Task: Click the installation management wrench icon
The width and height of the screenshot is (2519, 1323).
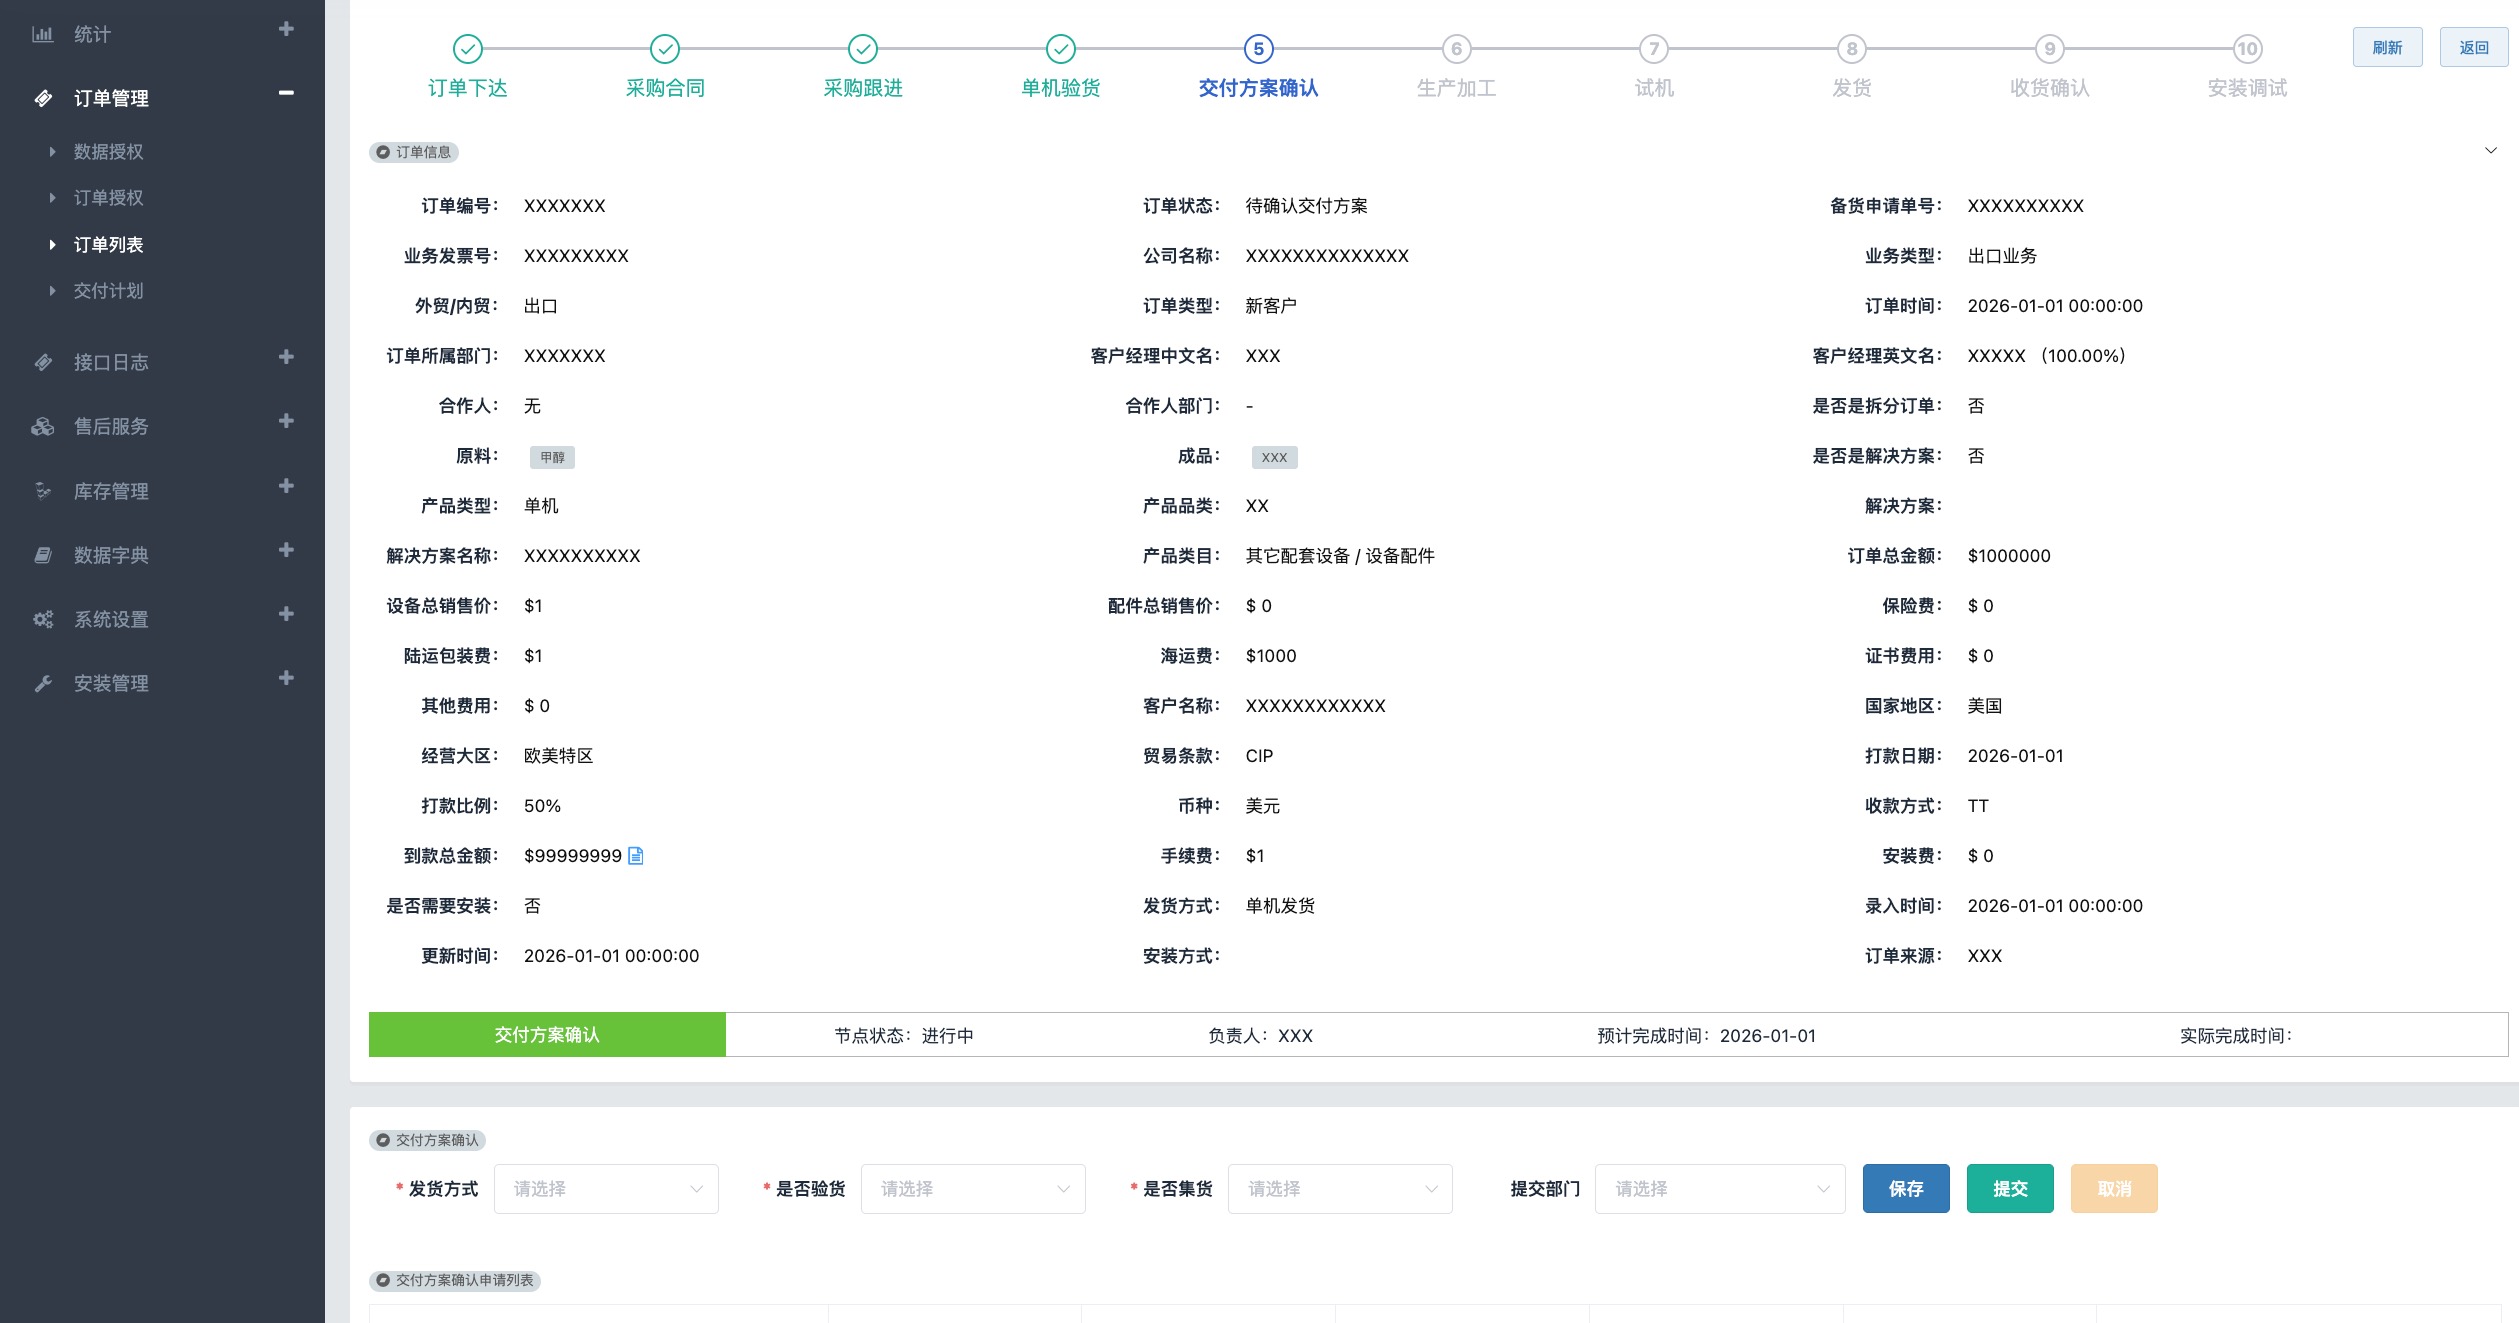Action: tap(42, 684)
